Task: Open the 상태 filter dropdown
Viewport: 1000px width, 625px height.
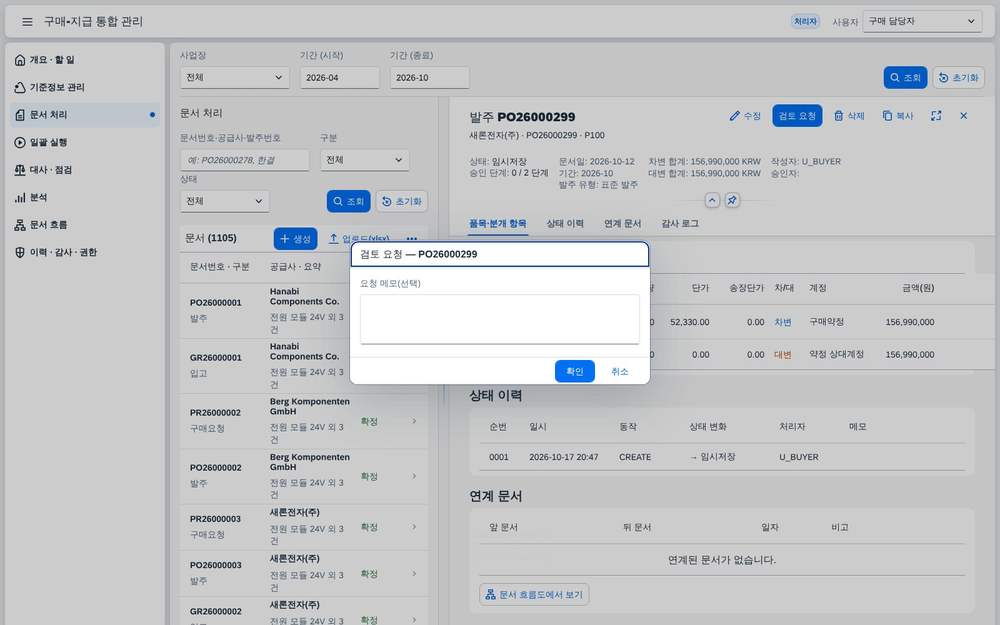Action: tap(224, 201)
